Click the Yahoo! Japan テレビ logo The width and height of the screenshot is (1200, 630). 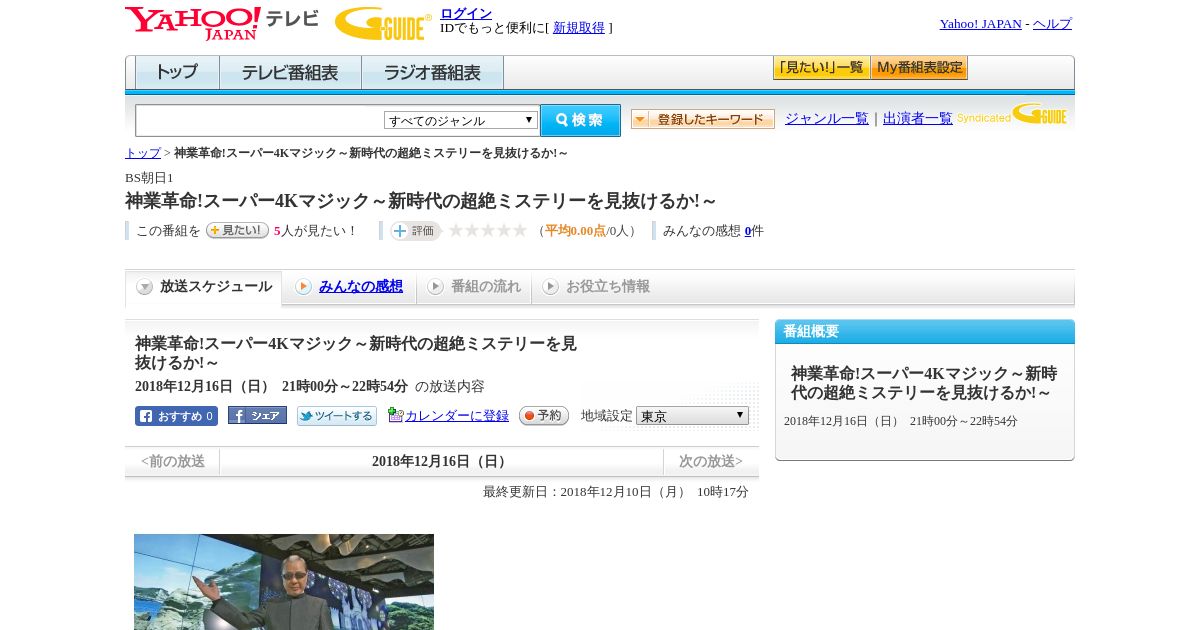tap(221, 23)
